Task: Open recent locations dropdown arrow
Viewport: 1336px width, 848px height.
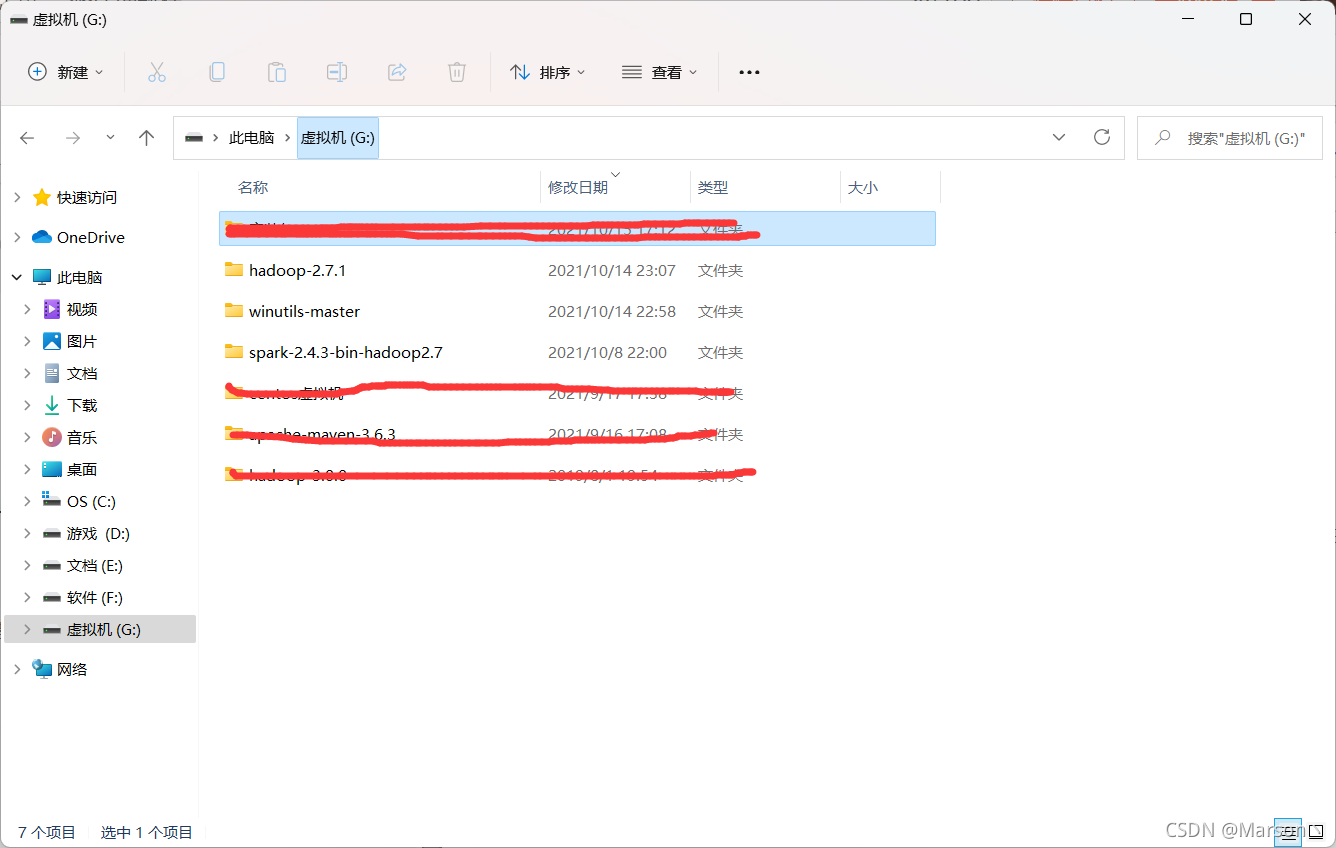Action: click(110, 138)
